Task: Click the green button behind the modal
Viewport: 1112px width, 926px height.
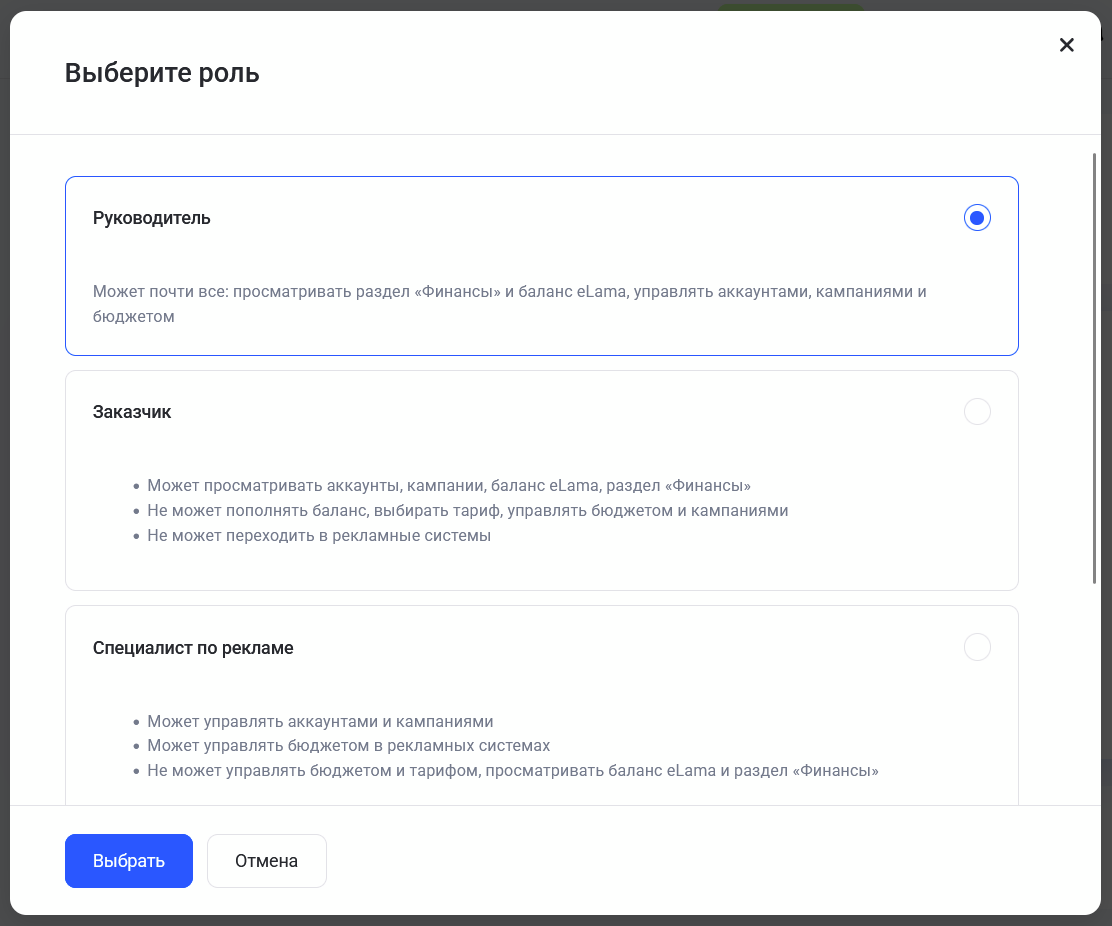Action: (789, 6)
